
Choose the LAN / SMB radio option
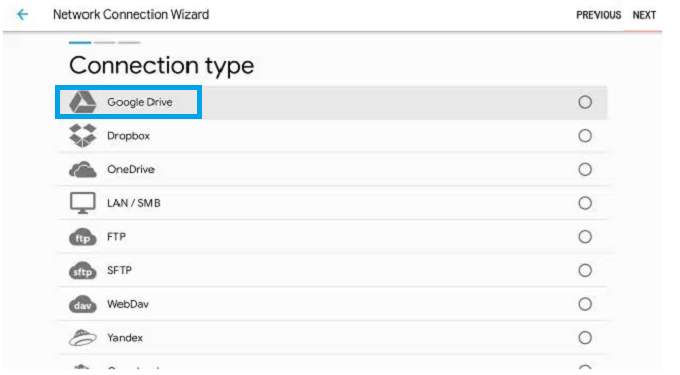[585, 203]
